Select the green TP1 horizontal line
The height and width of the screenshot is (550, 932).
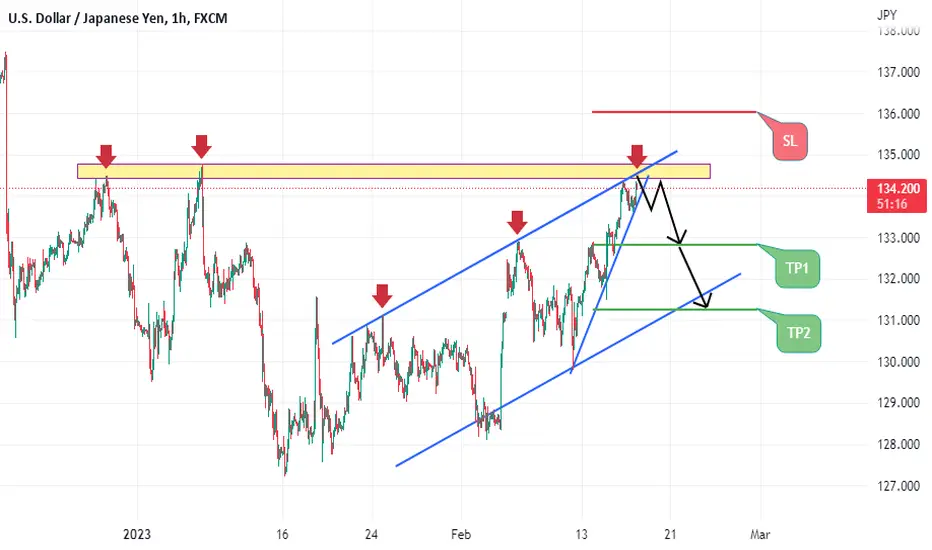(x=676, y=245)
